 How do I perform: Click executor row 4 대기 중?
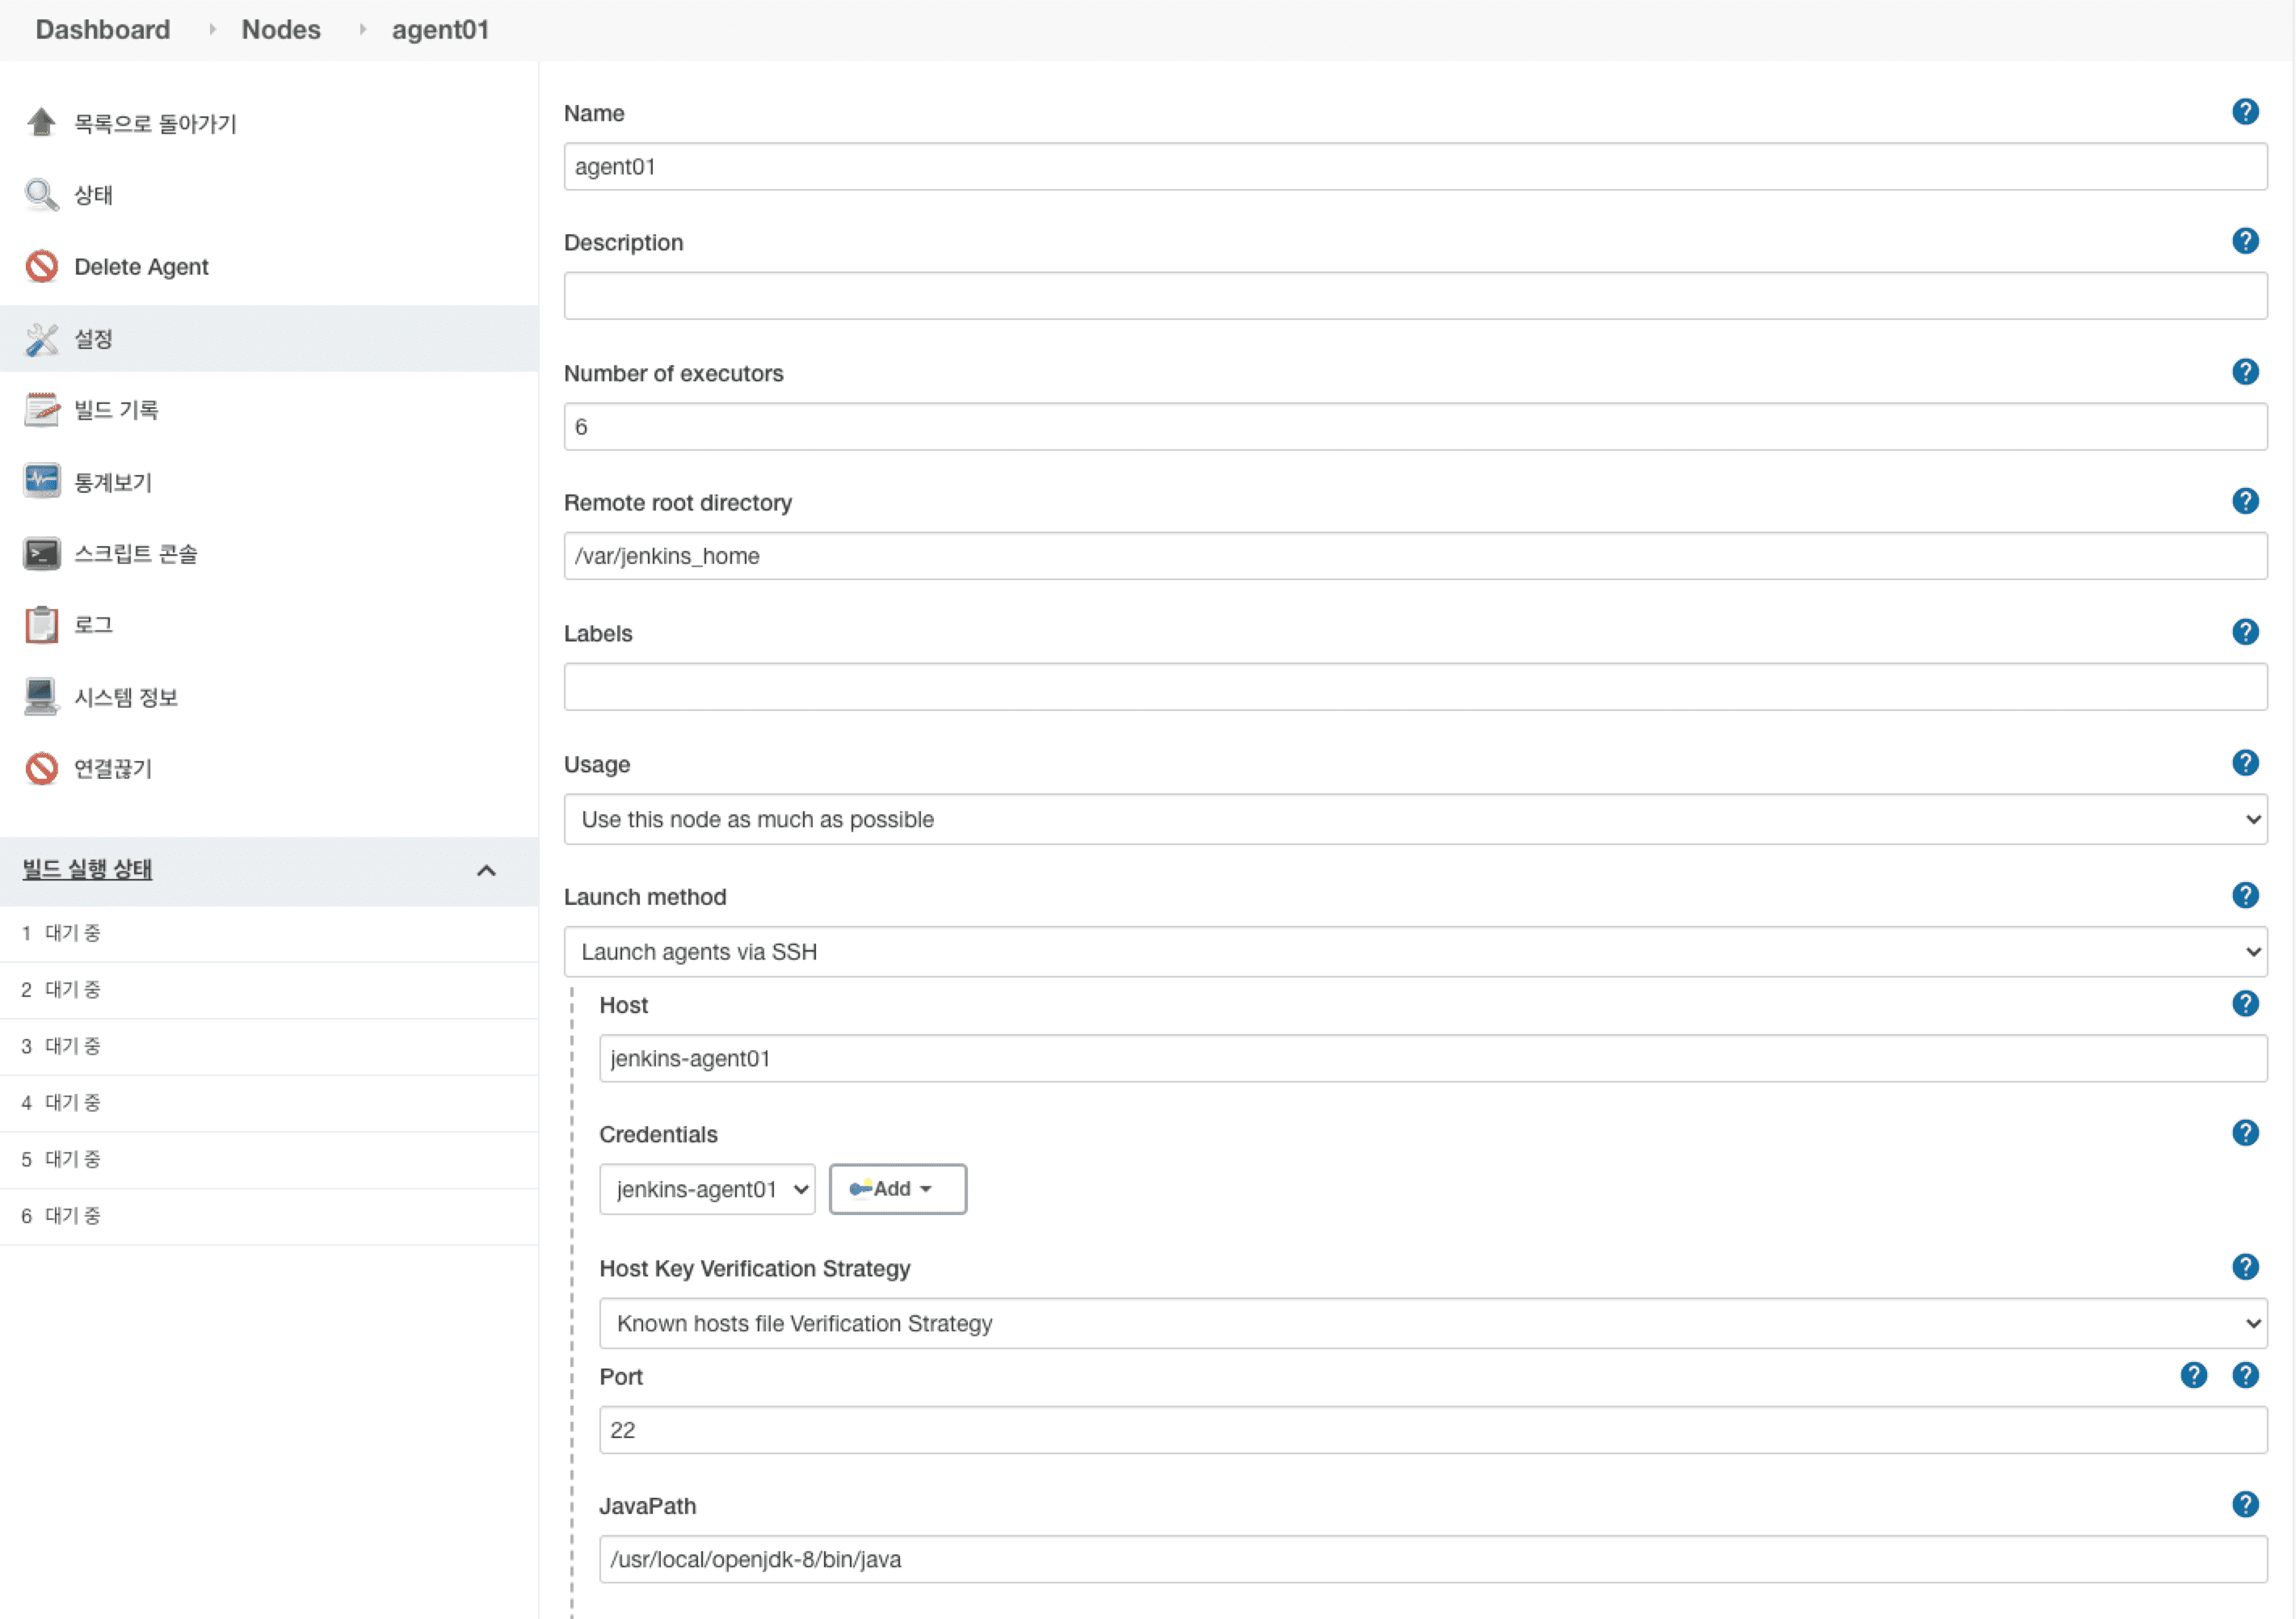click(269, 1103)
